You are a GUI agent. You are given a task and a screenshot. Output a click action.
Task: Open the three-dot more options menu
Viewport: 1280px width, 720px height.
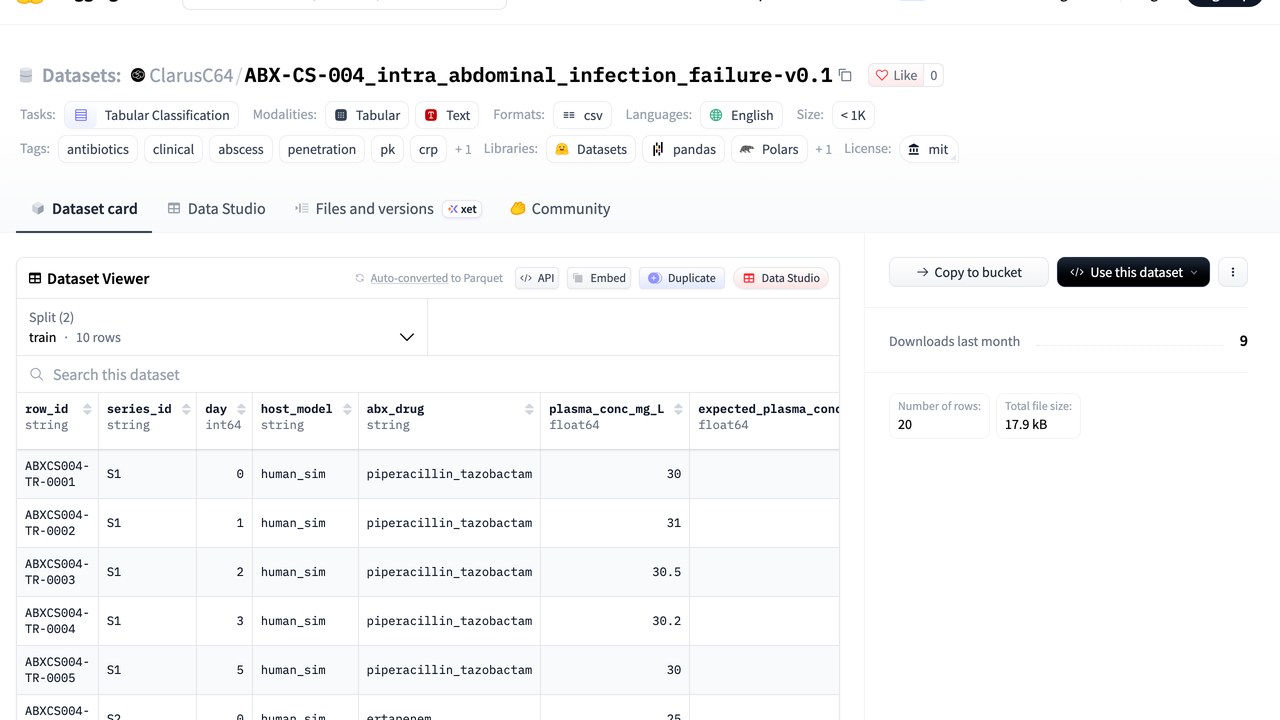(1233, 272)
